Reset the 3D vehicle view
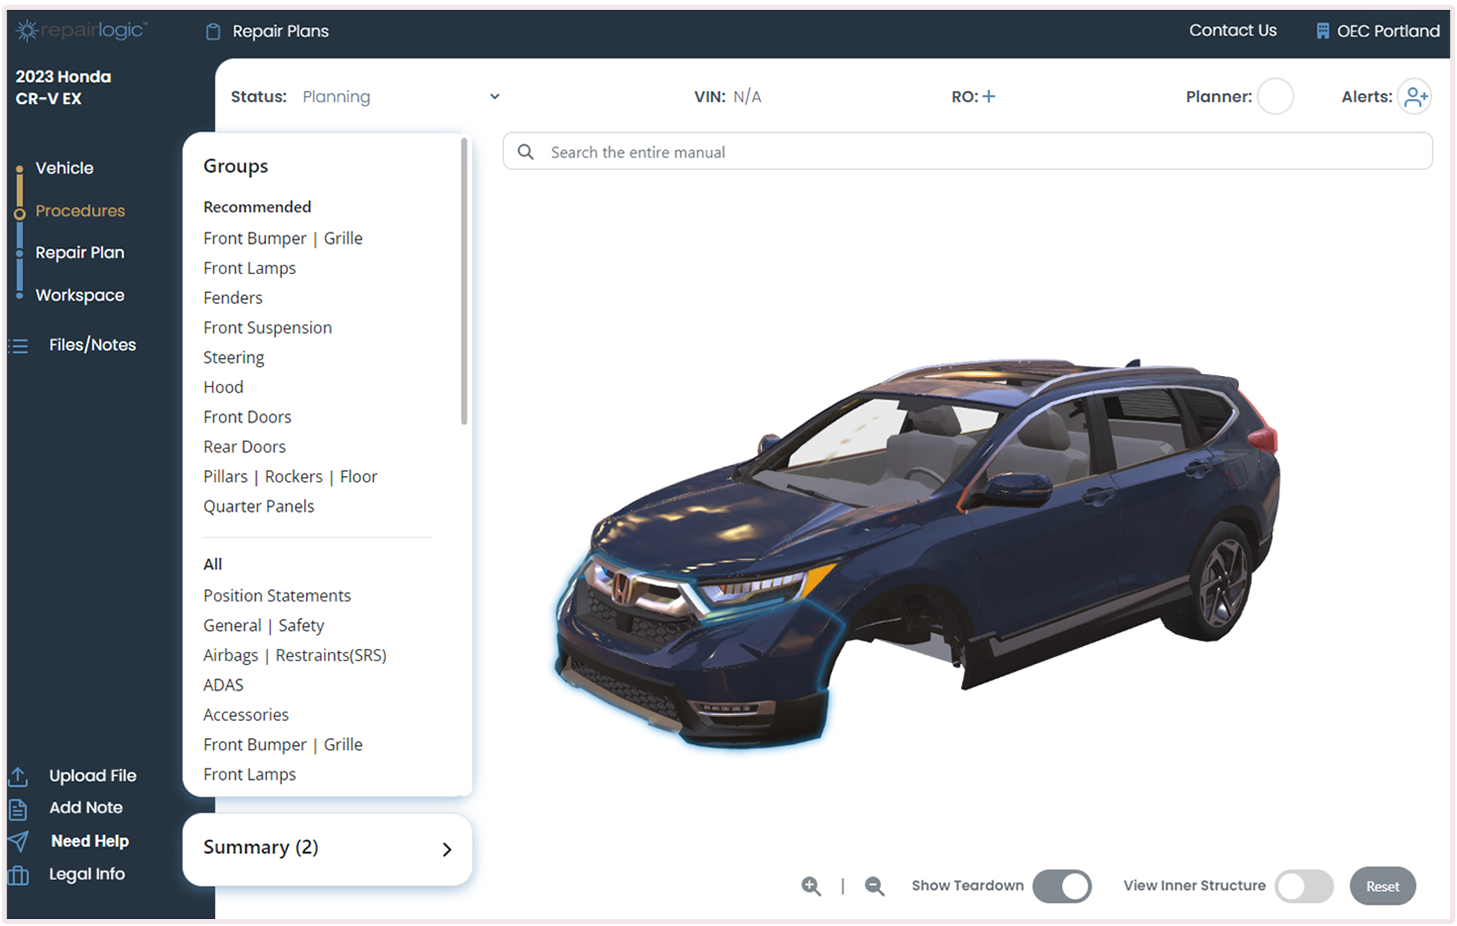 coord(1382,886)
